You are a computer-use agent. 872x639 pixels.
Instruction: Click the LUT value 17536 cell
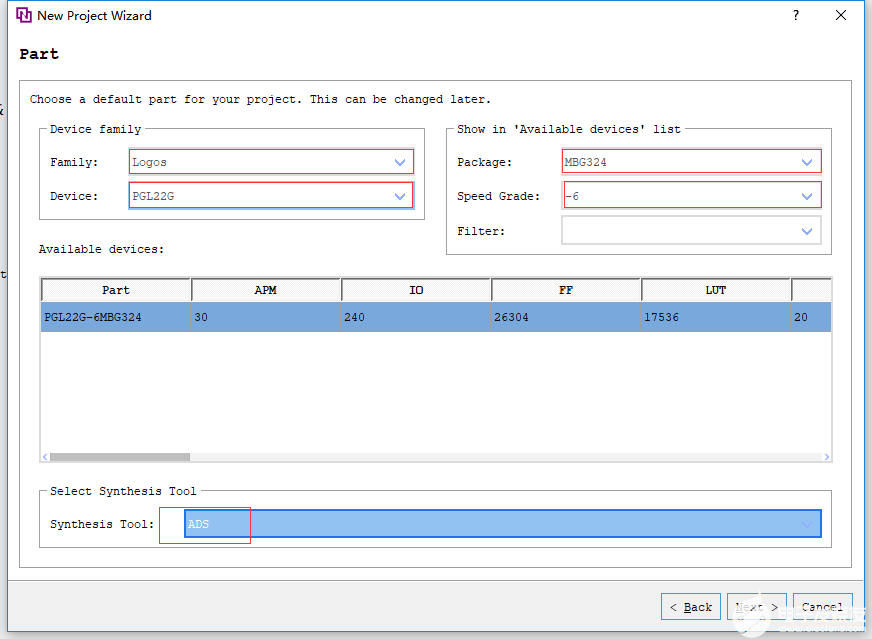click(716, 317)
